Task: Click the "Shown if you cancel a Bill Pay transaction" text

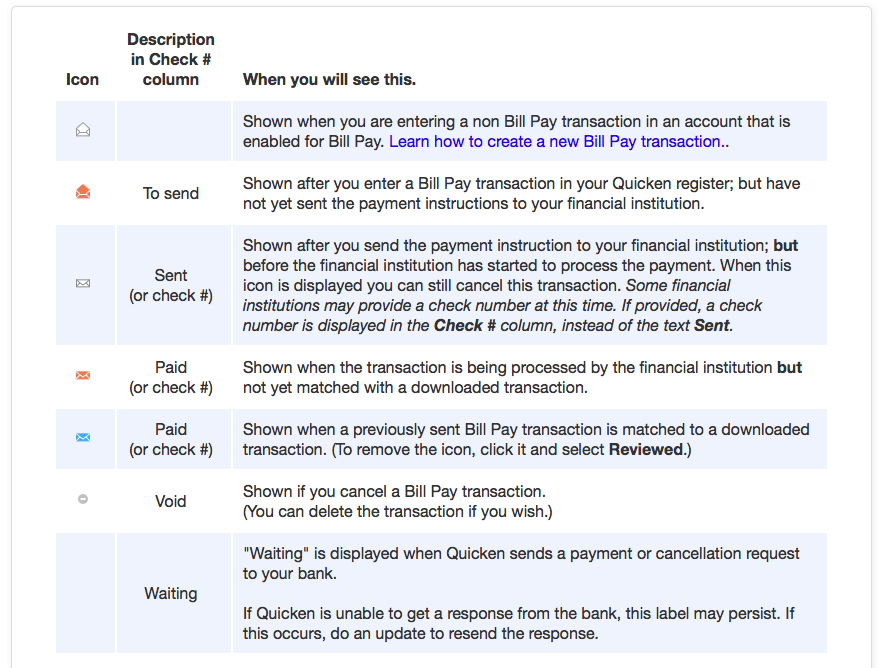Action: coord(394,491)
